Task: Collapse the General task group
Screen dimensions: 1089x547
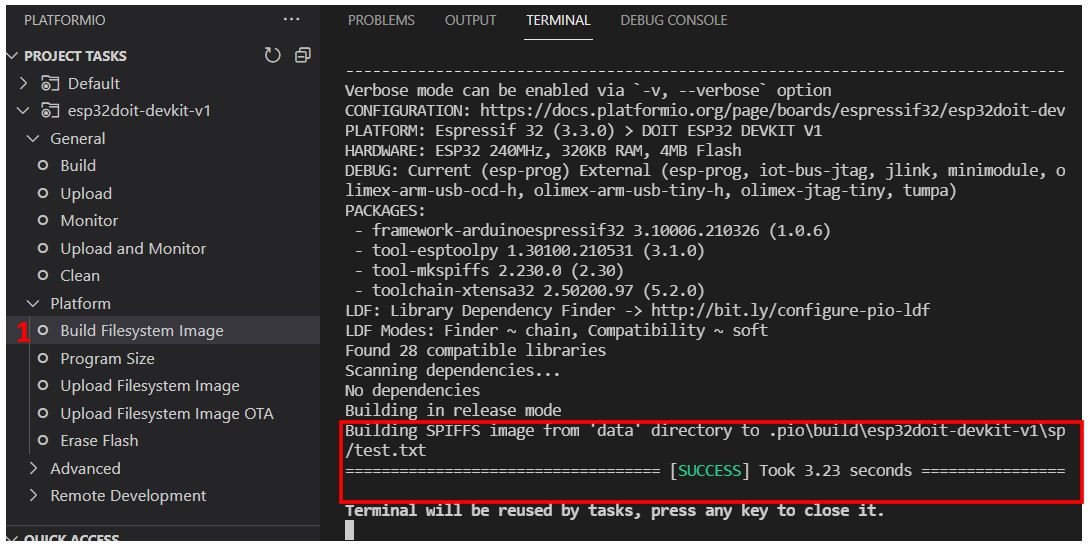Action: [33, 138]
